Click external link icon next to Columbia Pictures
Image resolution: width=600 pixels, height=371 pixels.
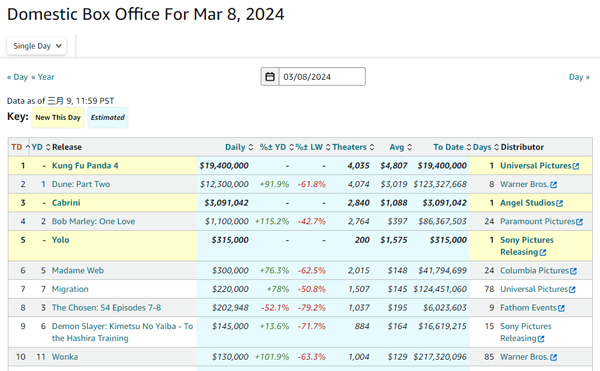point(573,271)
